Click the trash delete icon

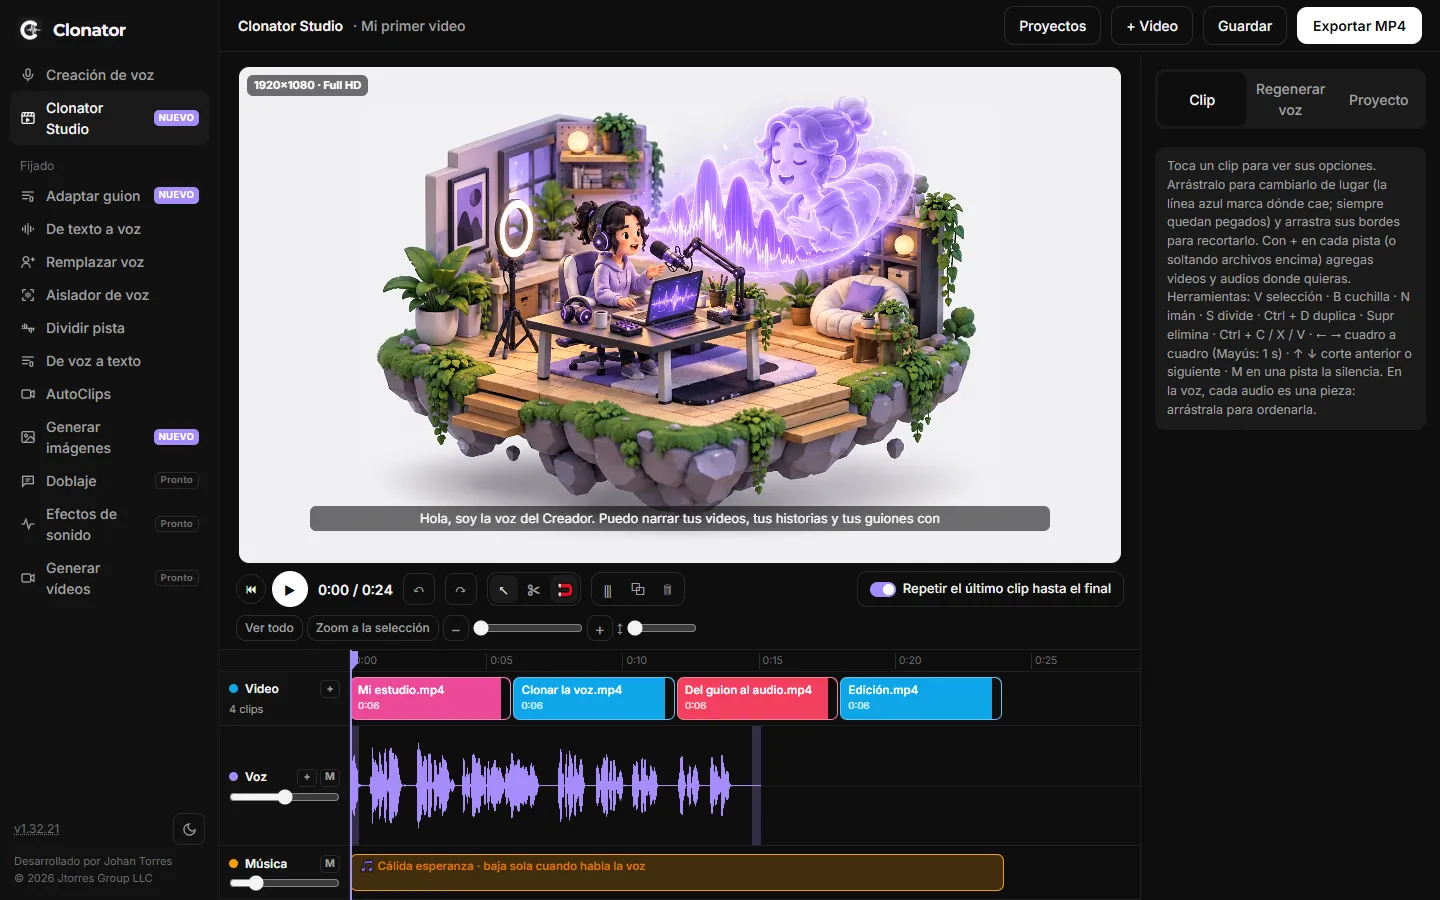668,590
